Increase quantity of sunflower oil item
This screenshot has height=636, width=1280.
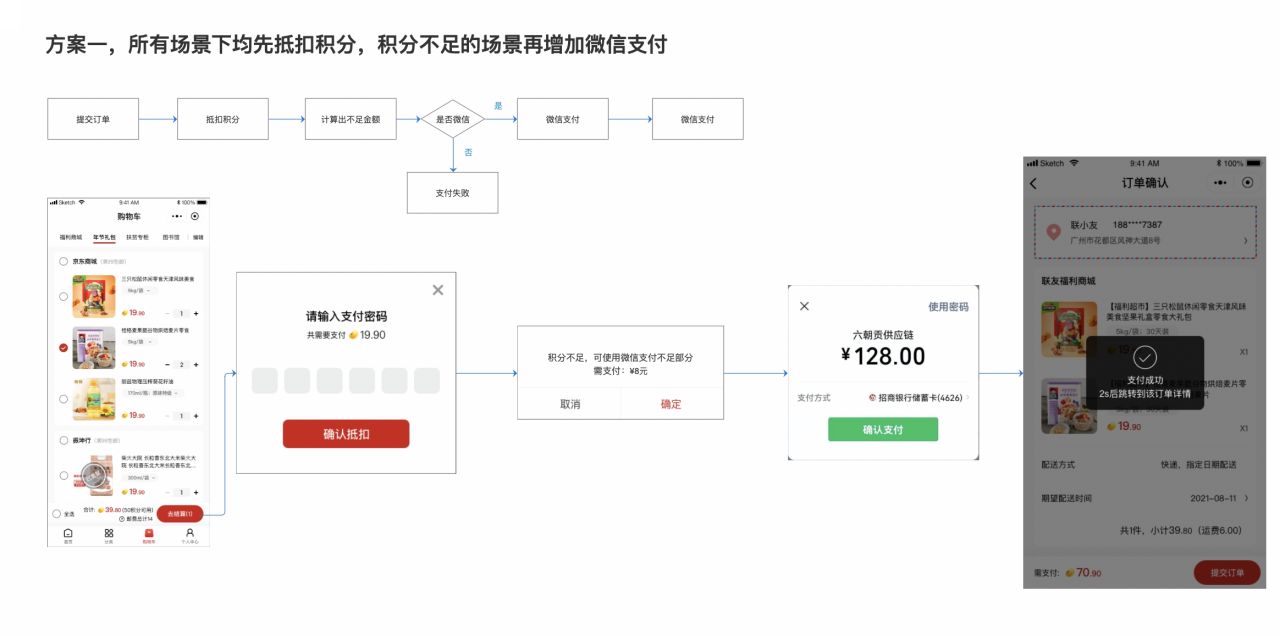pos(196,416)
